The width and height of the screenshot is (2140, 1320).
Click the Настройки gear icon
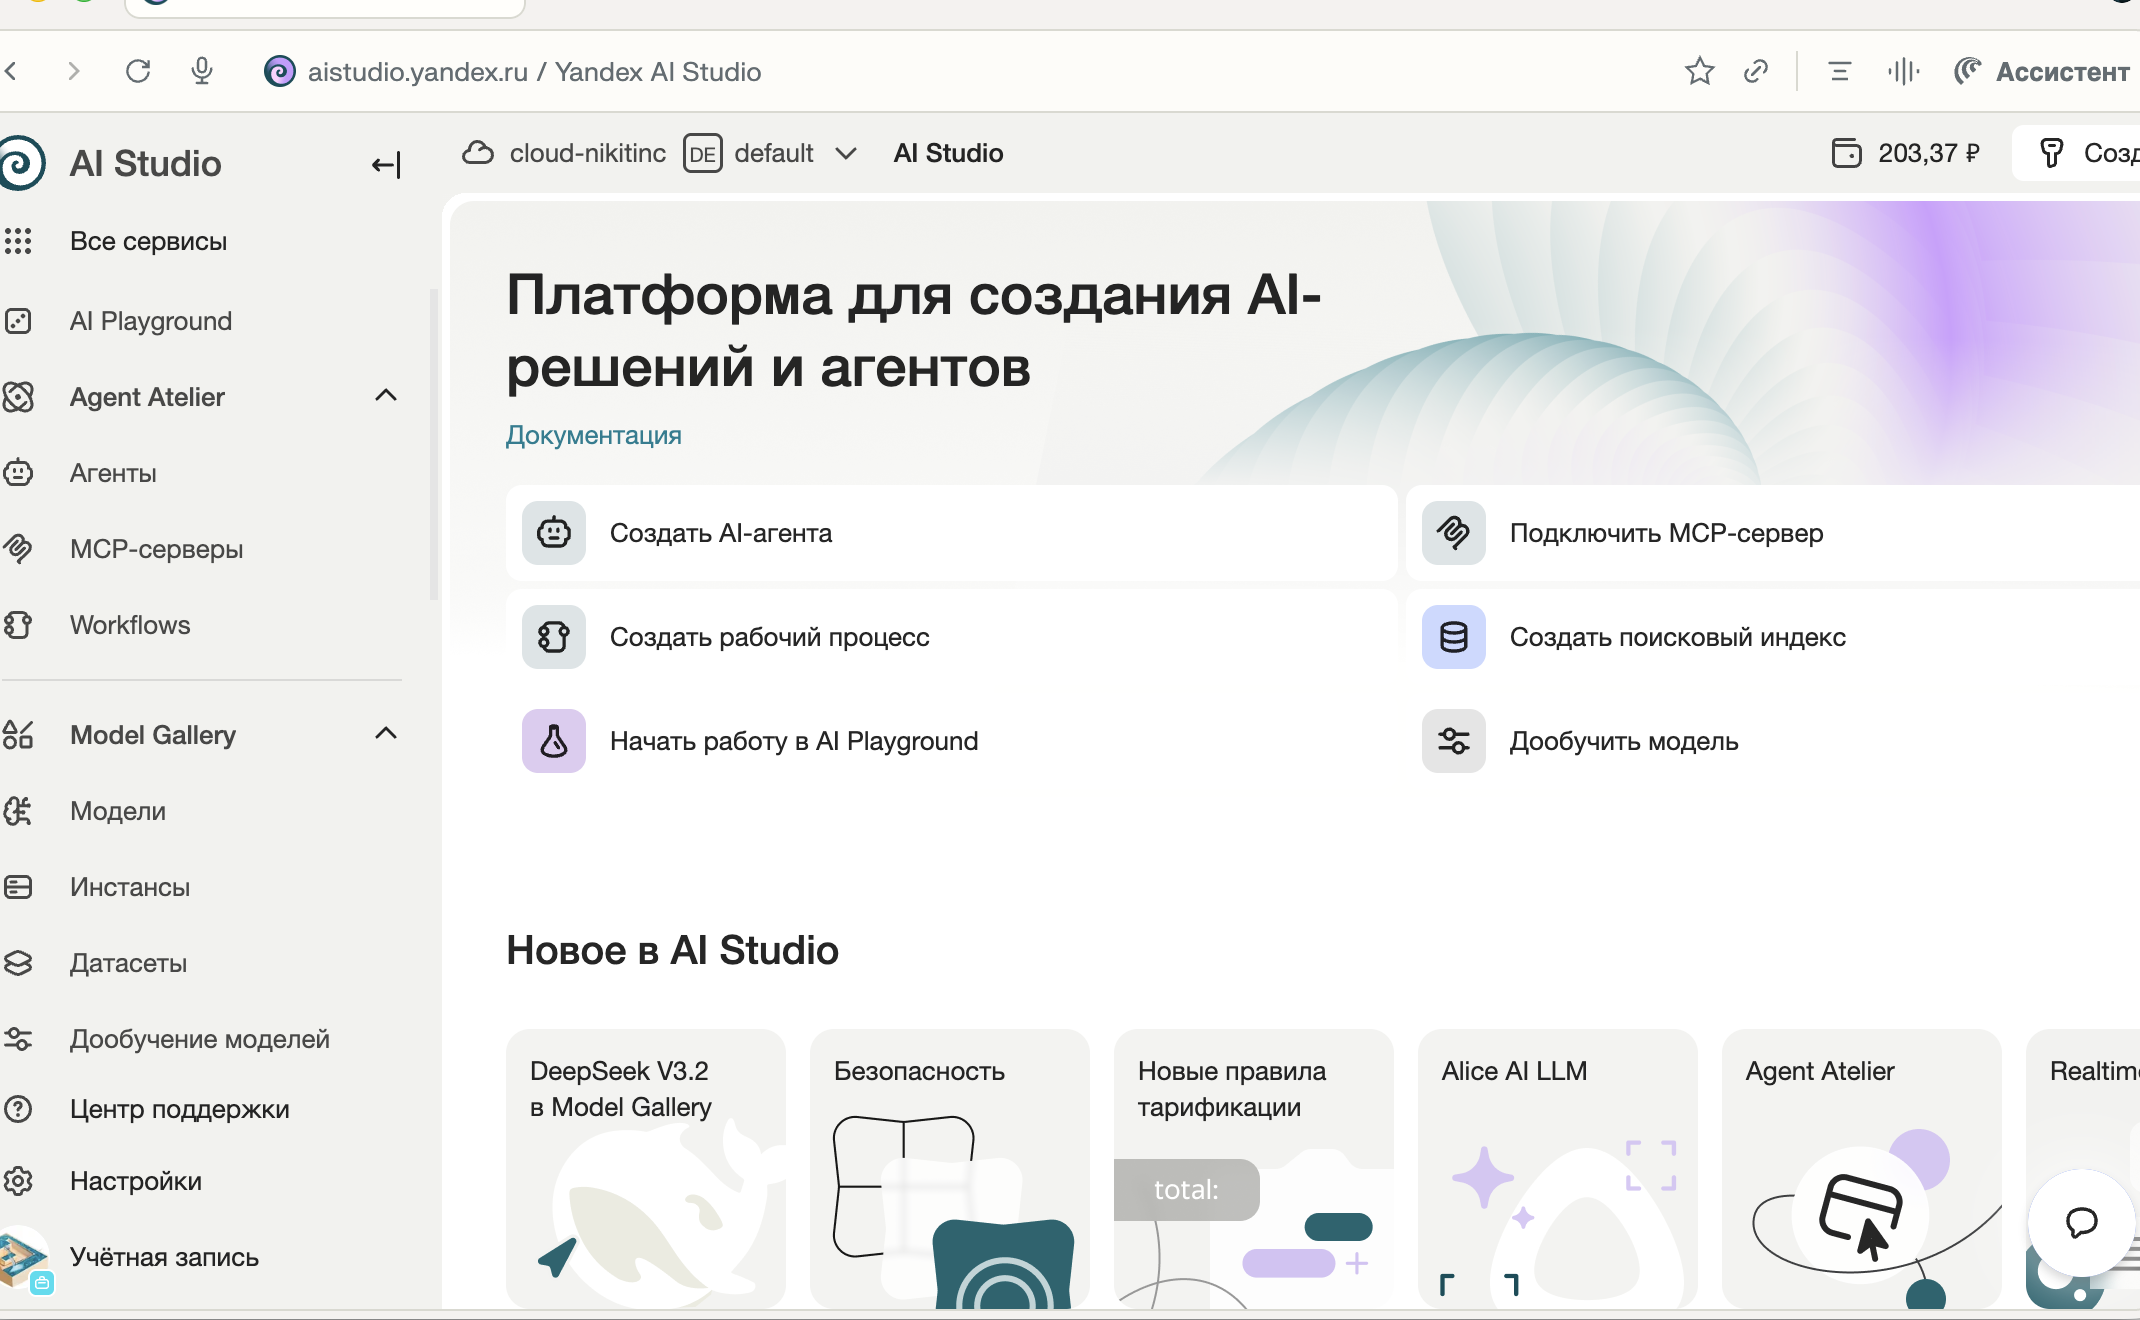18,1181
